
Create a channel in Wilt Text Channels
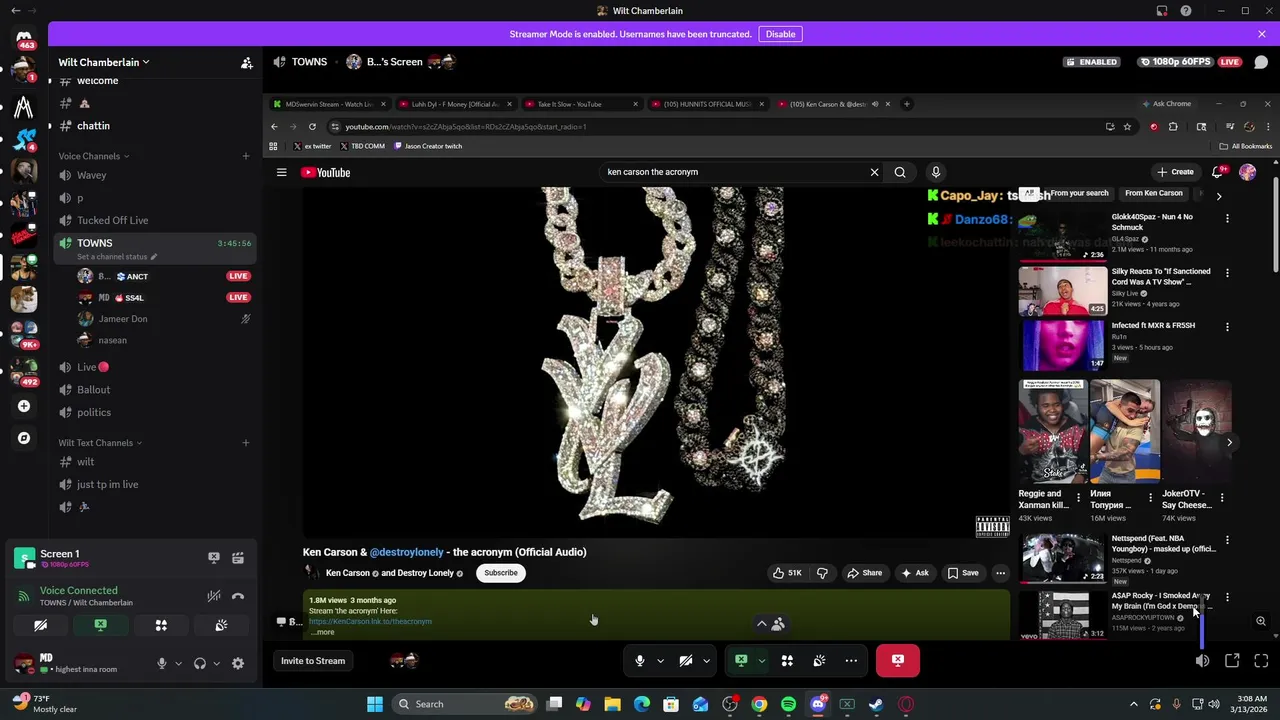pos(245,443)
